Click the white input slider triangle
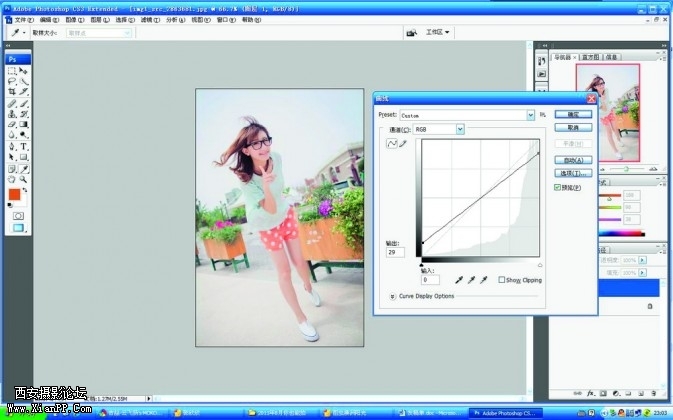The image size is (673, 420). pos(540,265)
